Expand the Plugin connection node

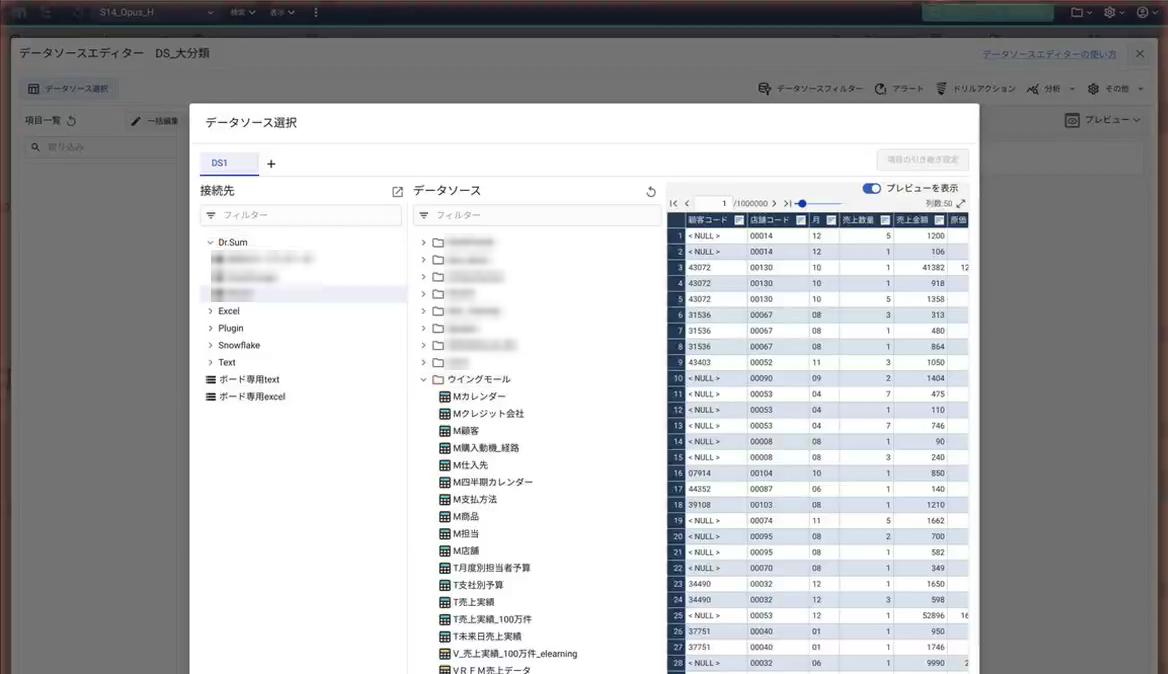pyautogui.click(x=210, y=328)
